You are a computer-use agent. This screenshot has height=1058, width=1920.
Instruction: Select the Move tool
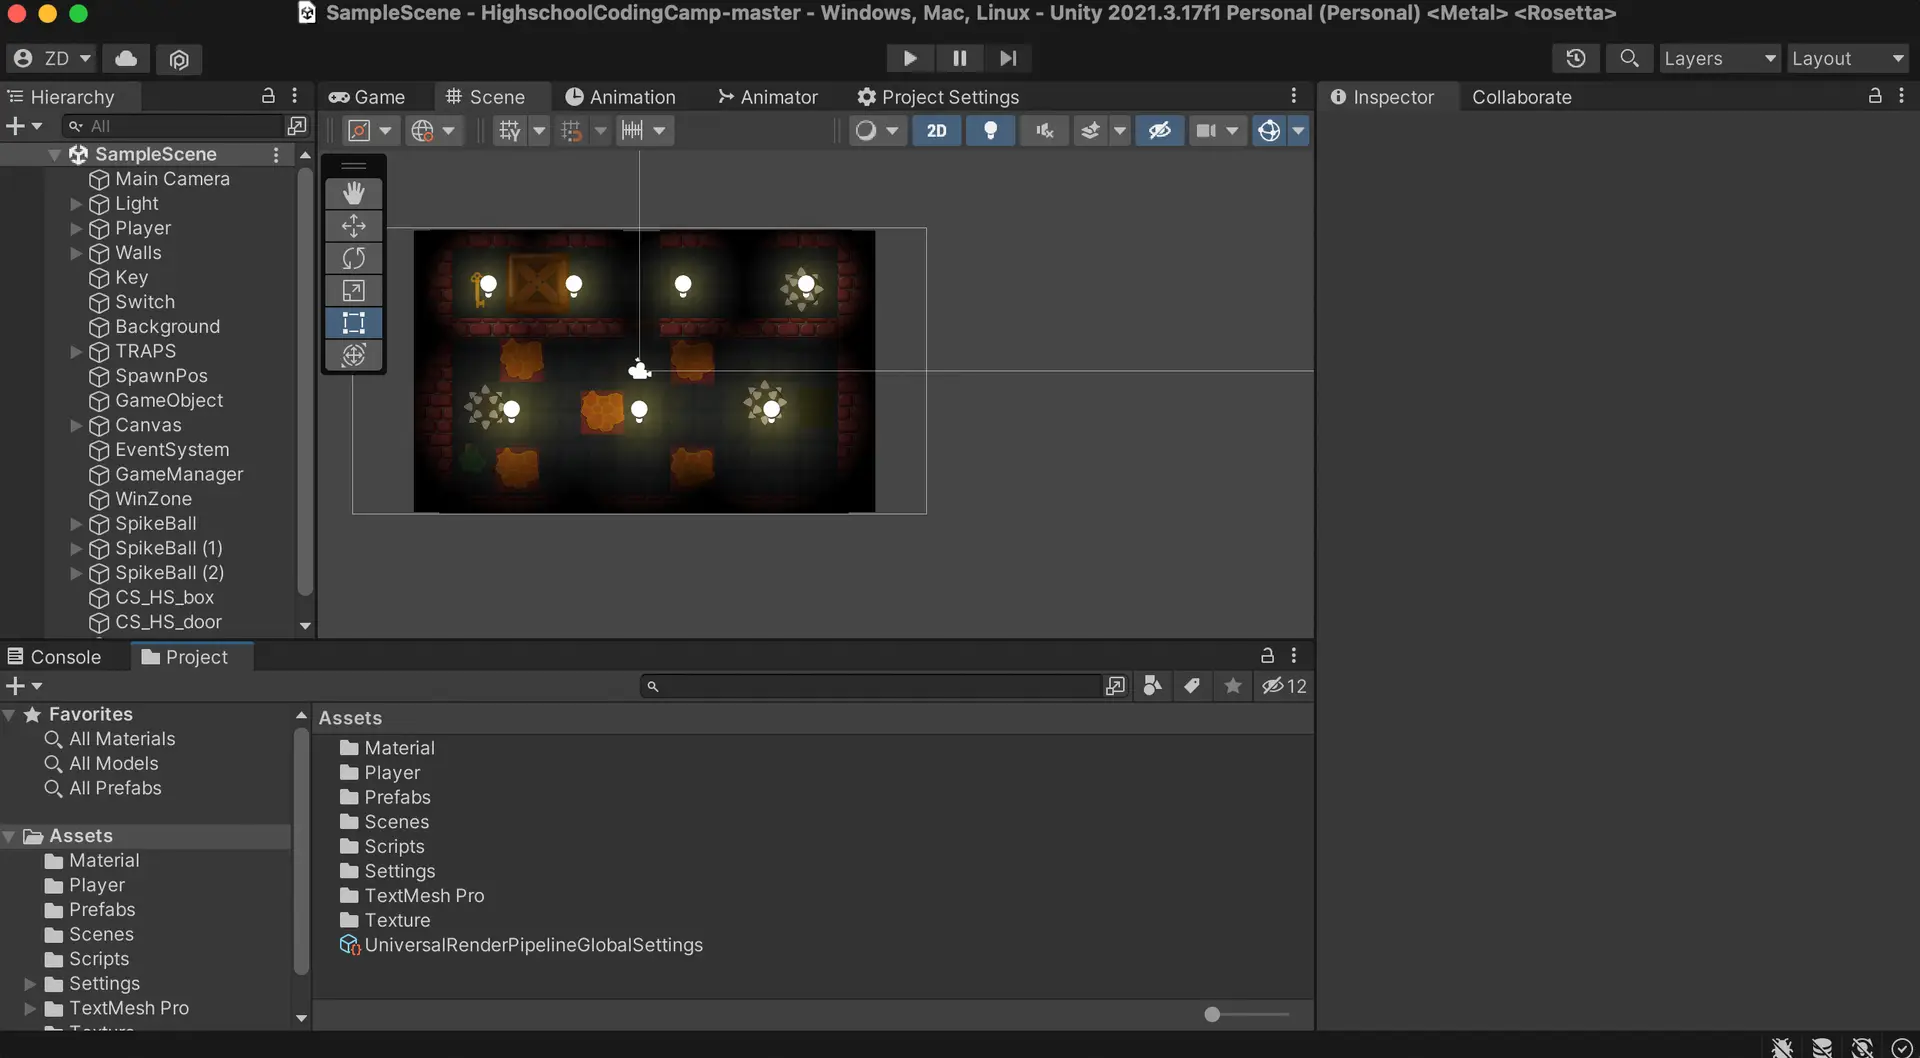(353, 226)
